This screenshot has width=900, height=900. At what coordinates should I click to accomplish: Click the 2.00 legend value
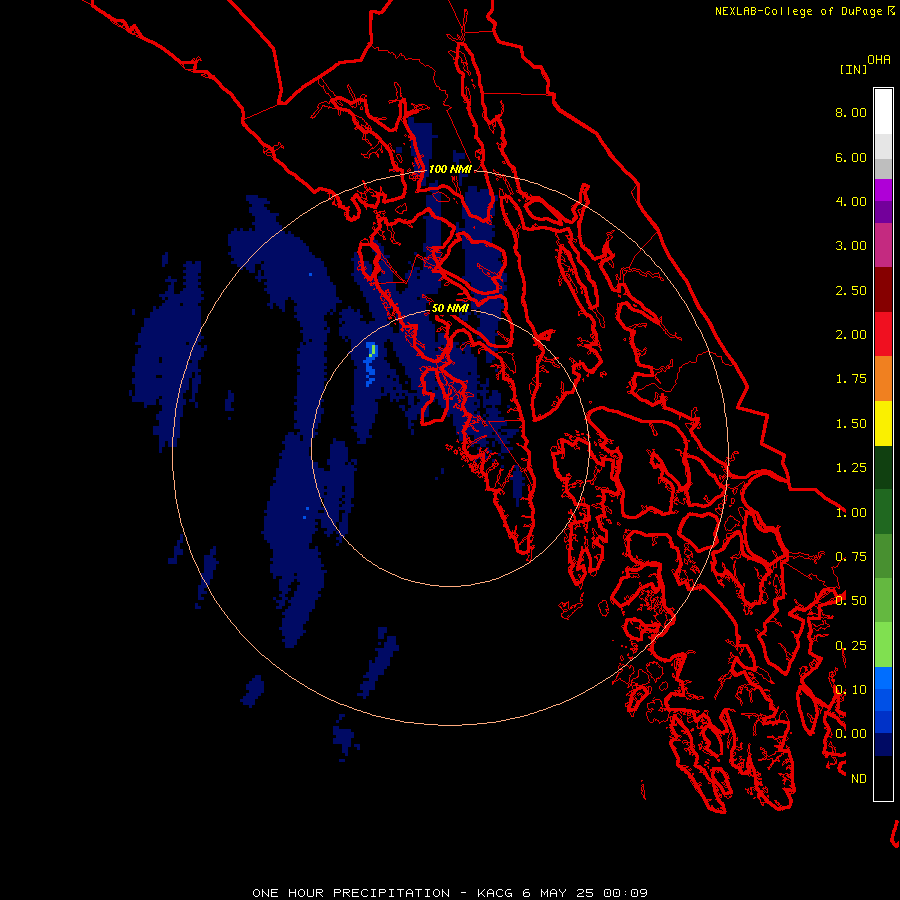851,335
